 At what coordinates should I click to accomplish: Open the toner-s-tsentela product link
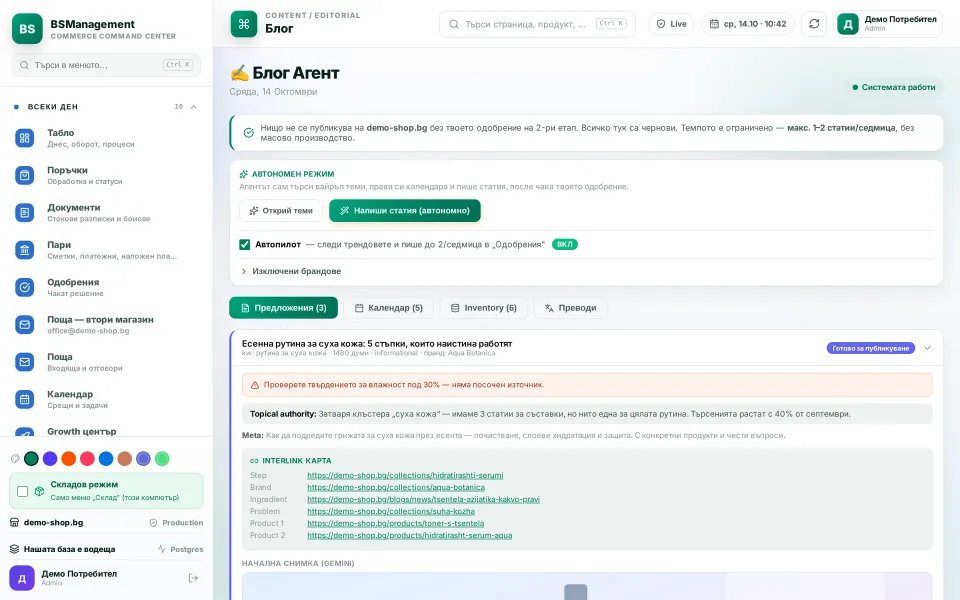[x=396, y=523]
